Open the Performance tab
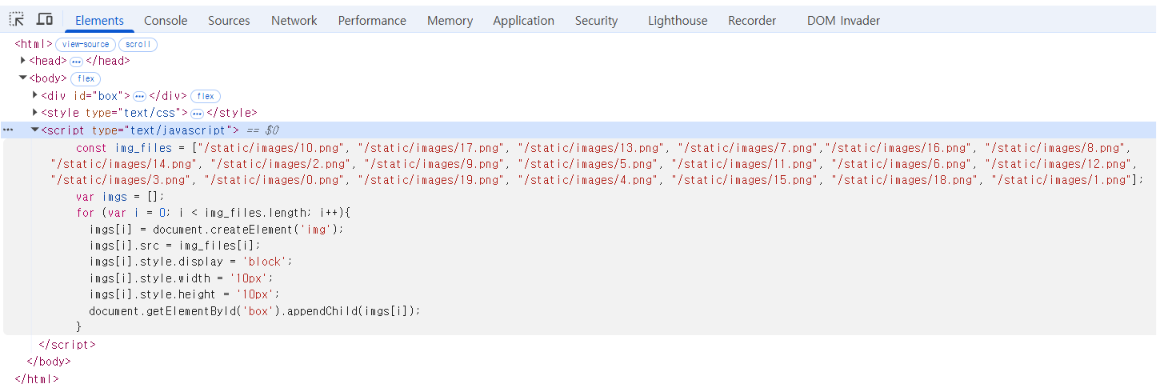Viewport: 1157px width, 392px height. (x=372, y=21)
